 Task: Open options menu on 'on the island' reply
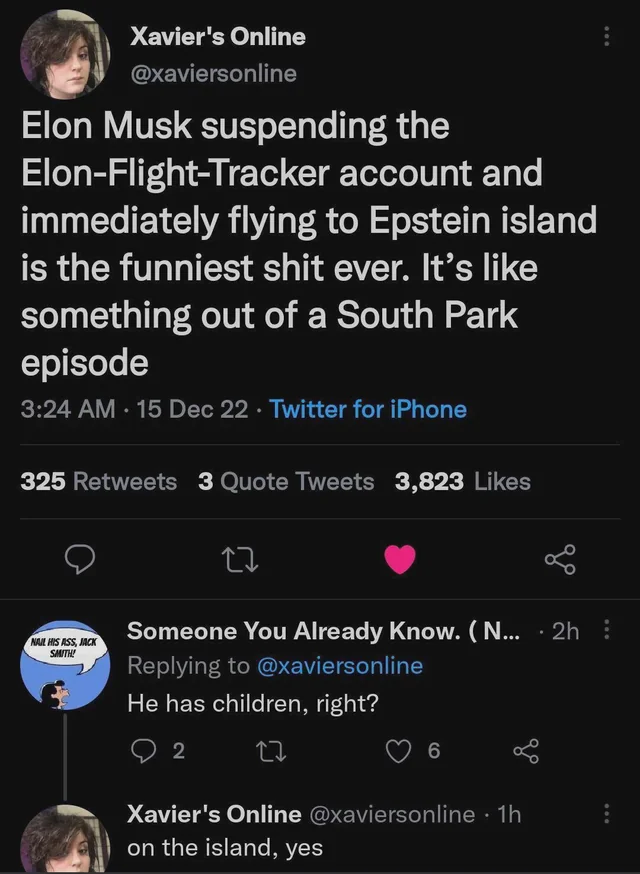[607, 813]
